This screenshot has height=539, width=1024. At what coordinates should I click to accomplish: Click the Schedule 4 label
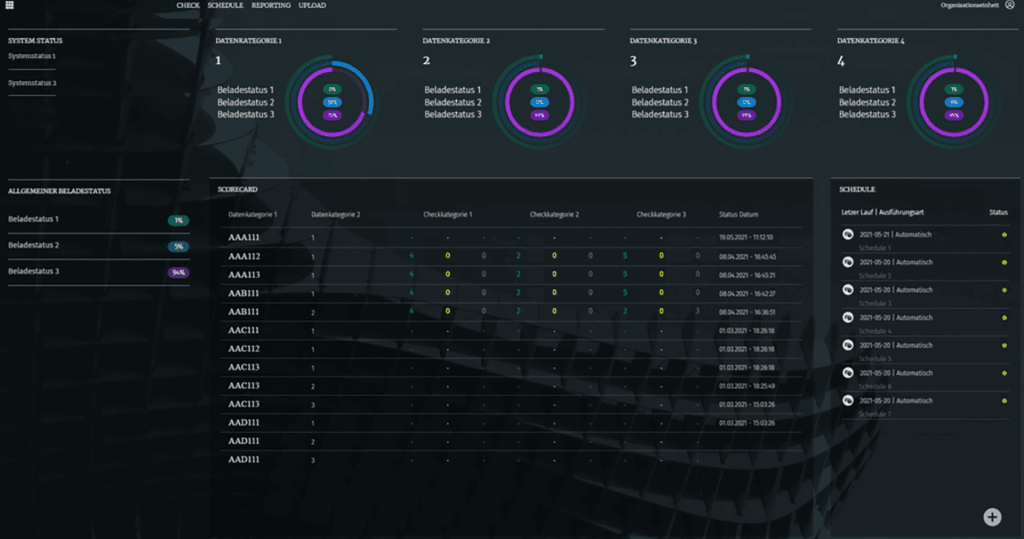[874, 331]
